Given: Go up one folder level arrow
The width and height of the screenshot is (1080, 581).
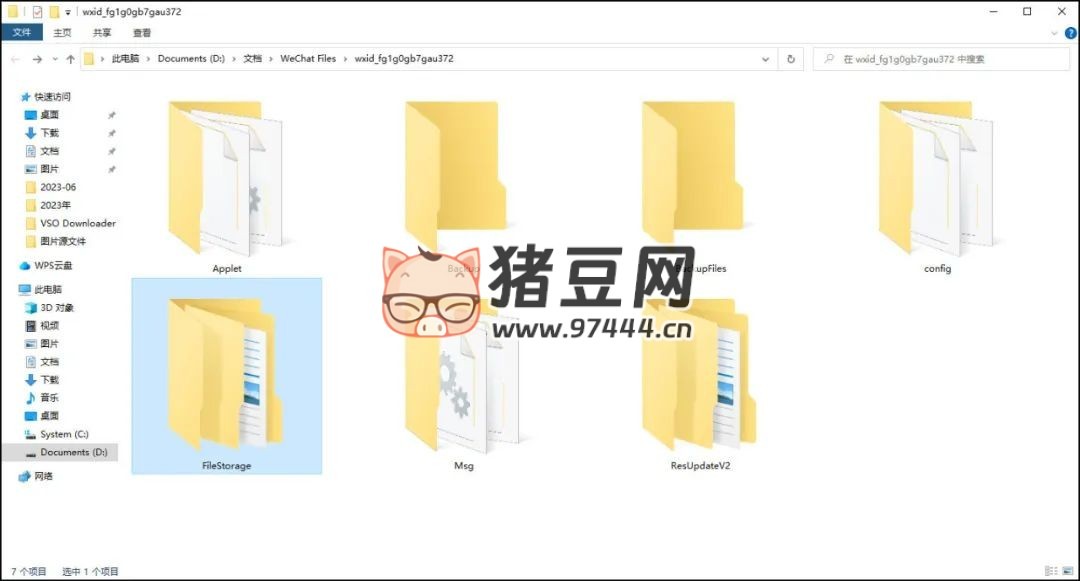Looking at the screenshot, I should click(70, 59).
